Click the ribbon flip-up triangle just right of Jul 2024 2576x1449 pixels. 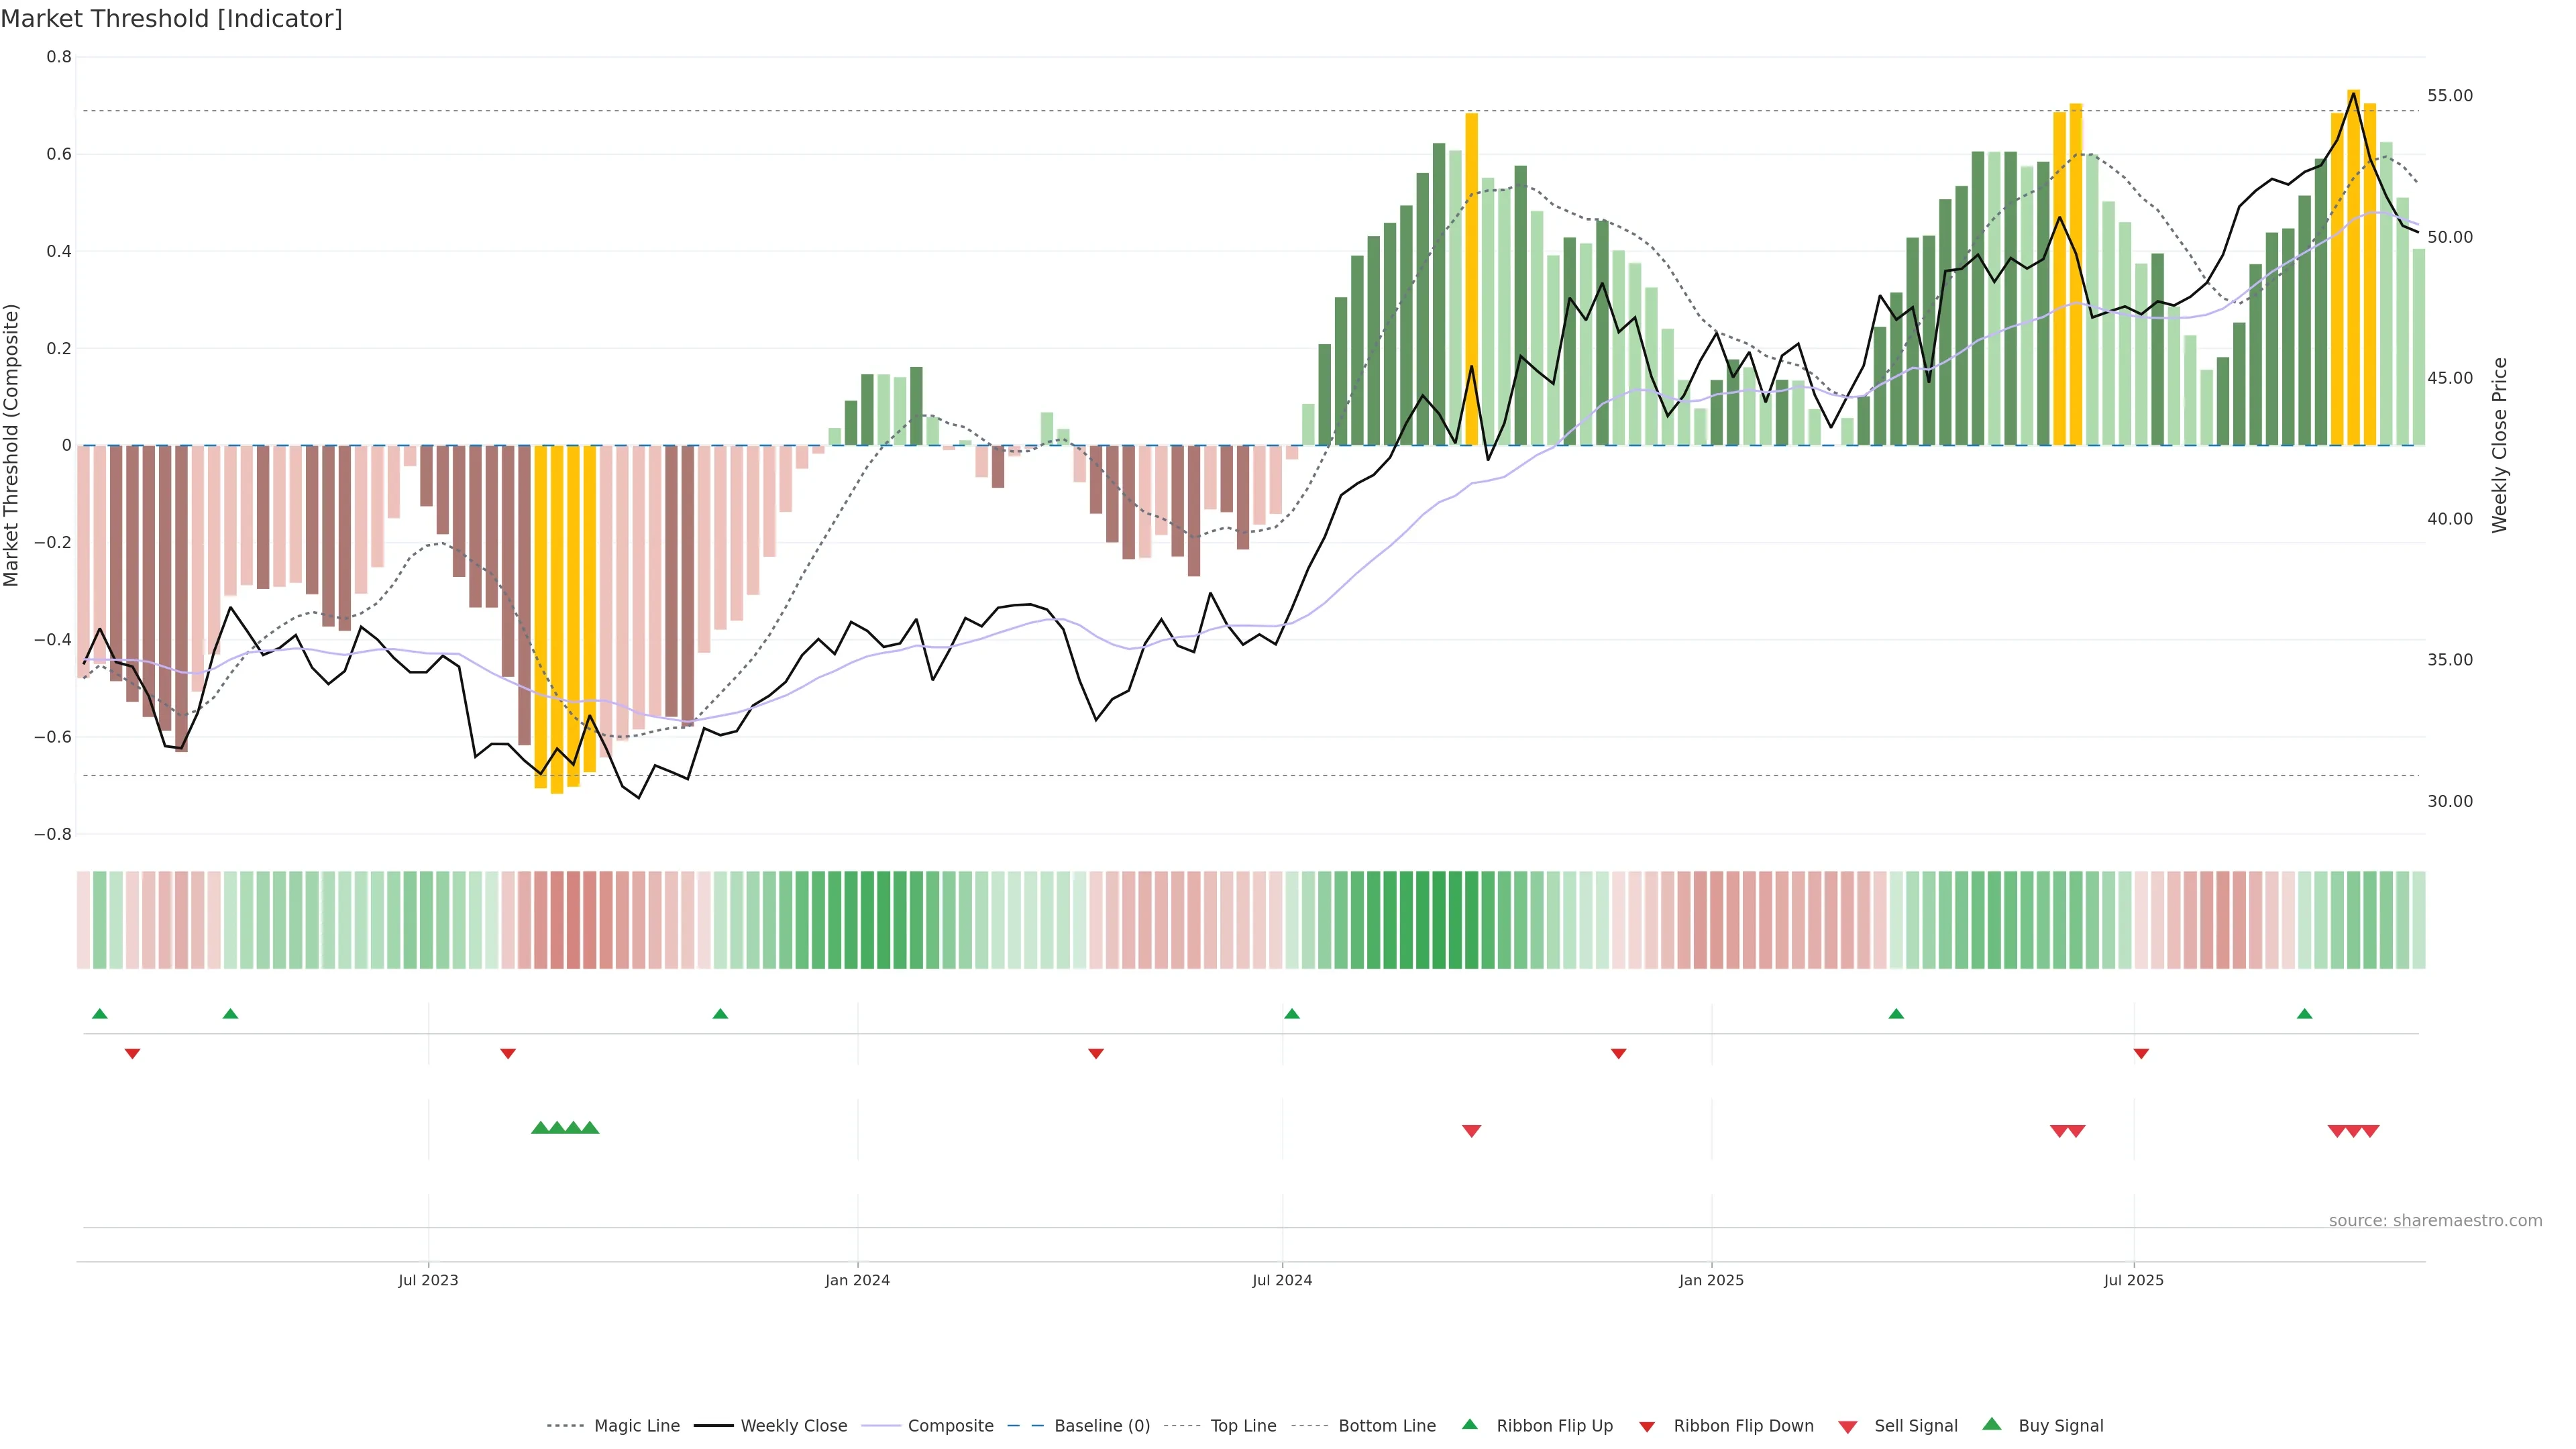click(x=1291, y=1014)
